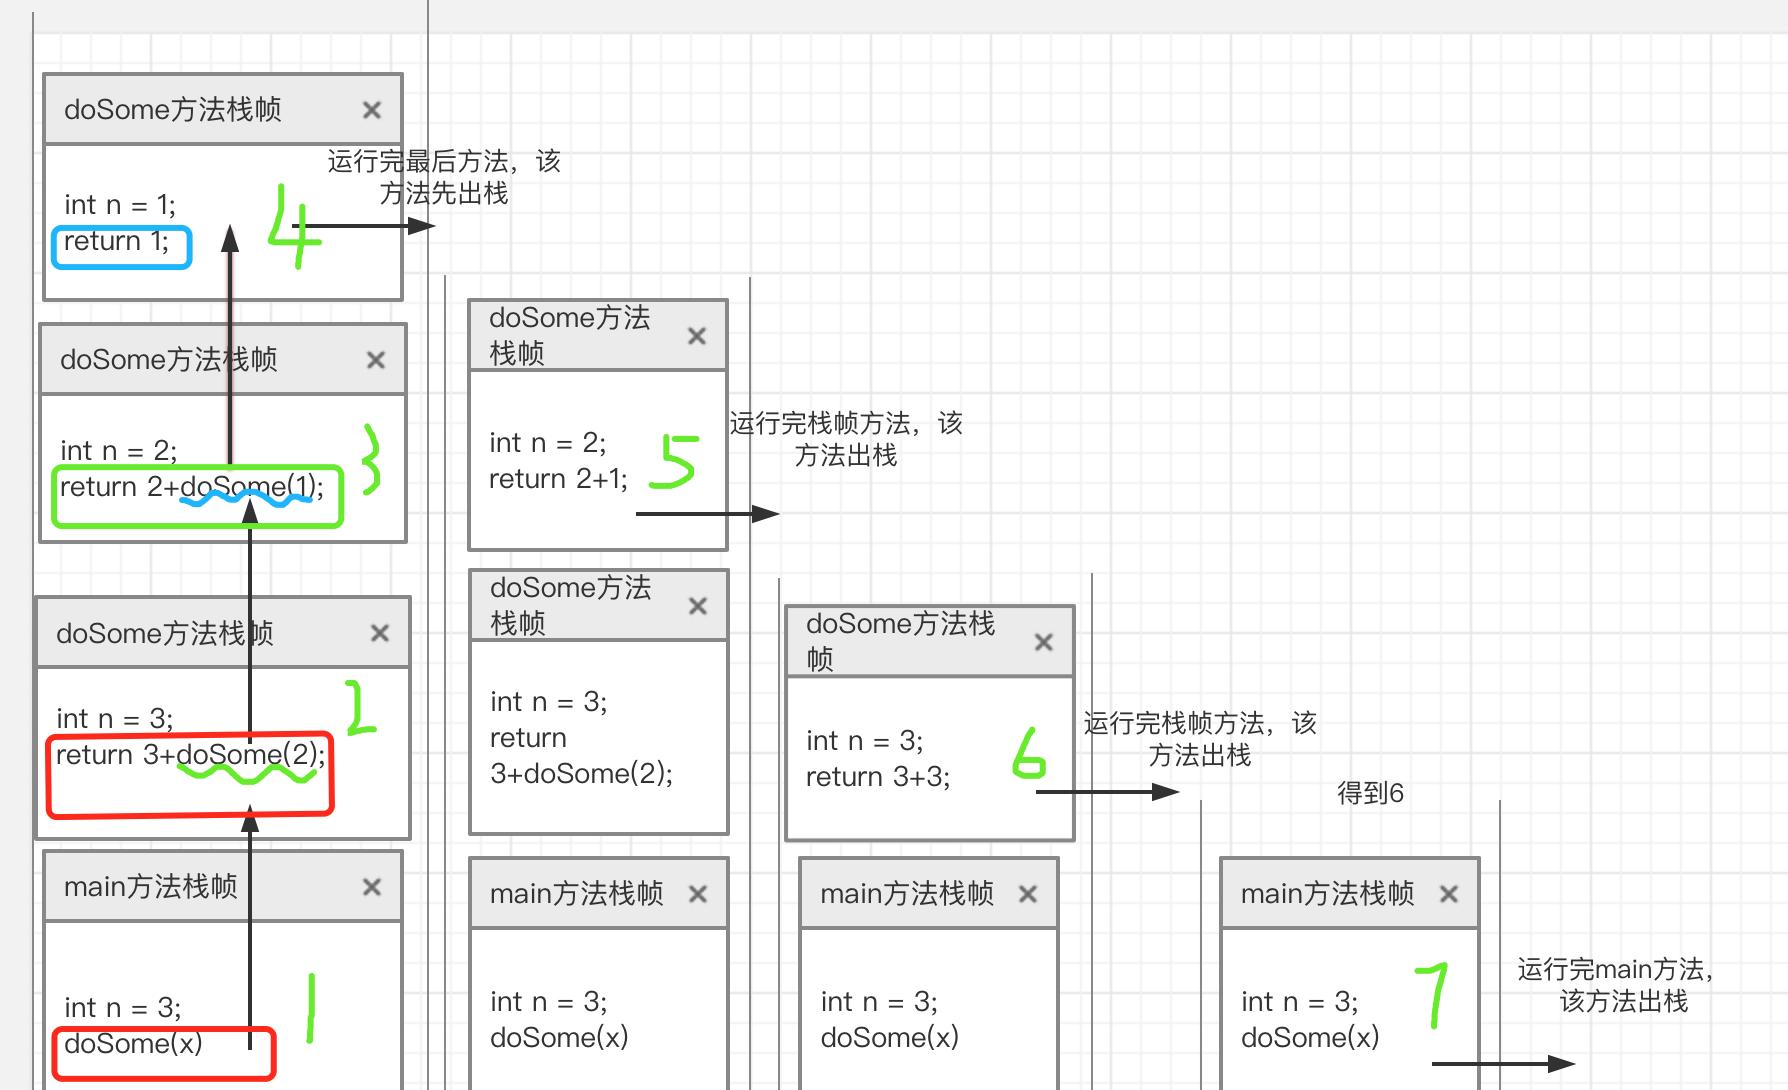The image size is (1788, 1090).
Task: Select the 'int n = 1;' line
Action: 120,205
